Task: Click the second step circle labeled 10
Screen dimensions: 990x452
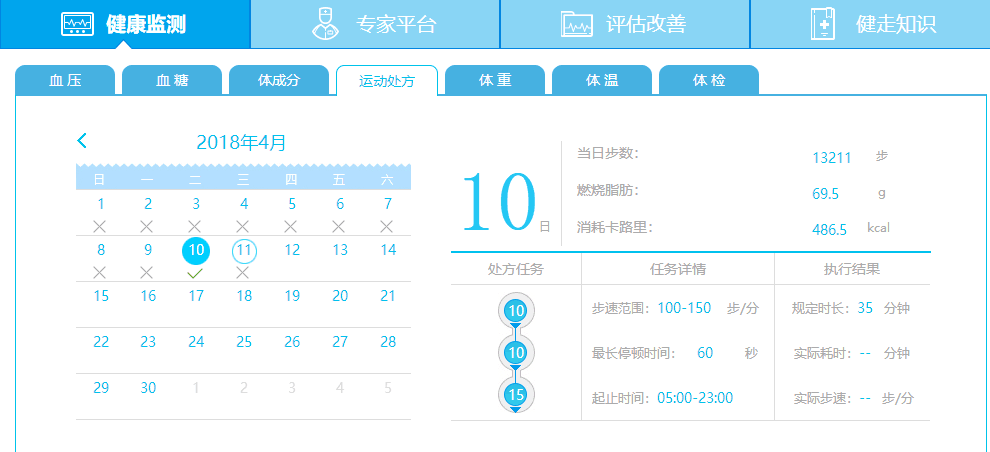Action: (516, 352)
